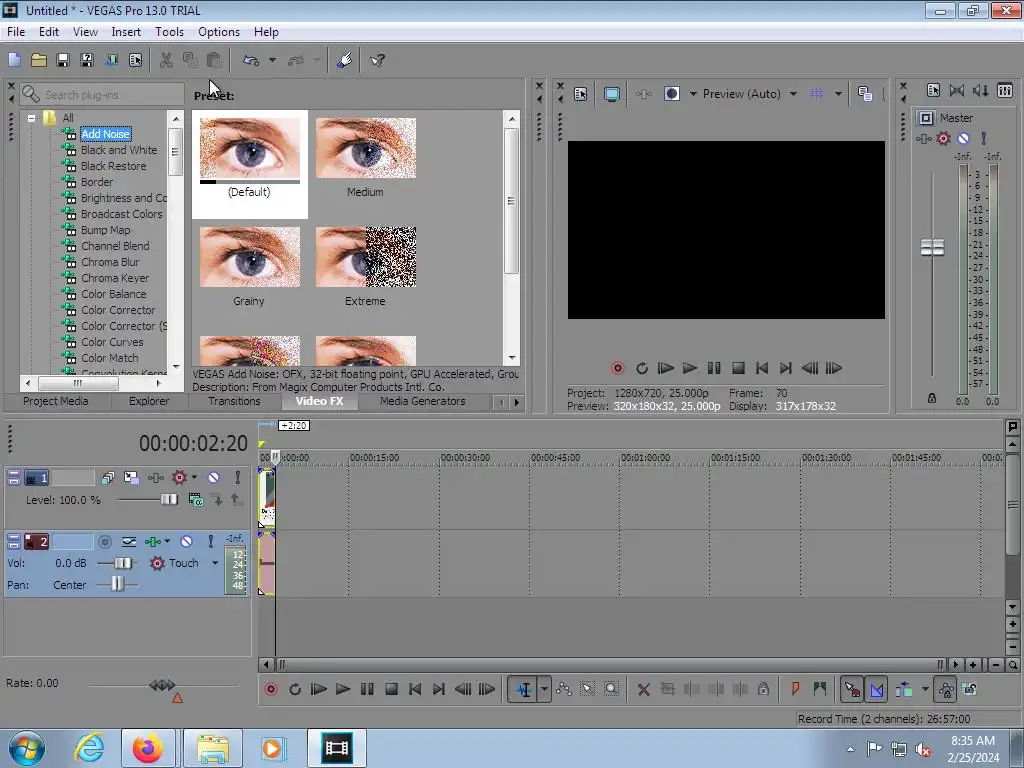Click Downmix Output icon in mixer
Image resolution: width=1024 pixels, height=768 pixels.
point(957,91)
